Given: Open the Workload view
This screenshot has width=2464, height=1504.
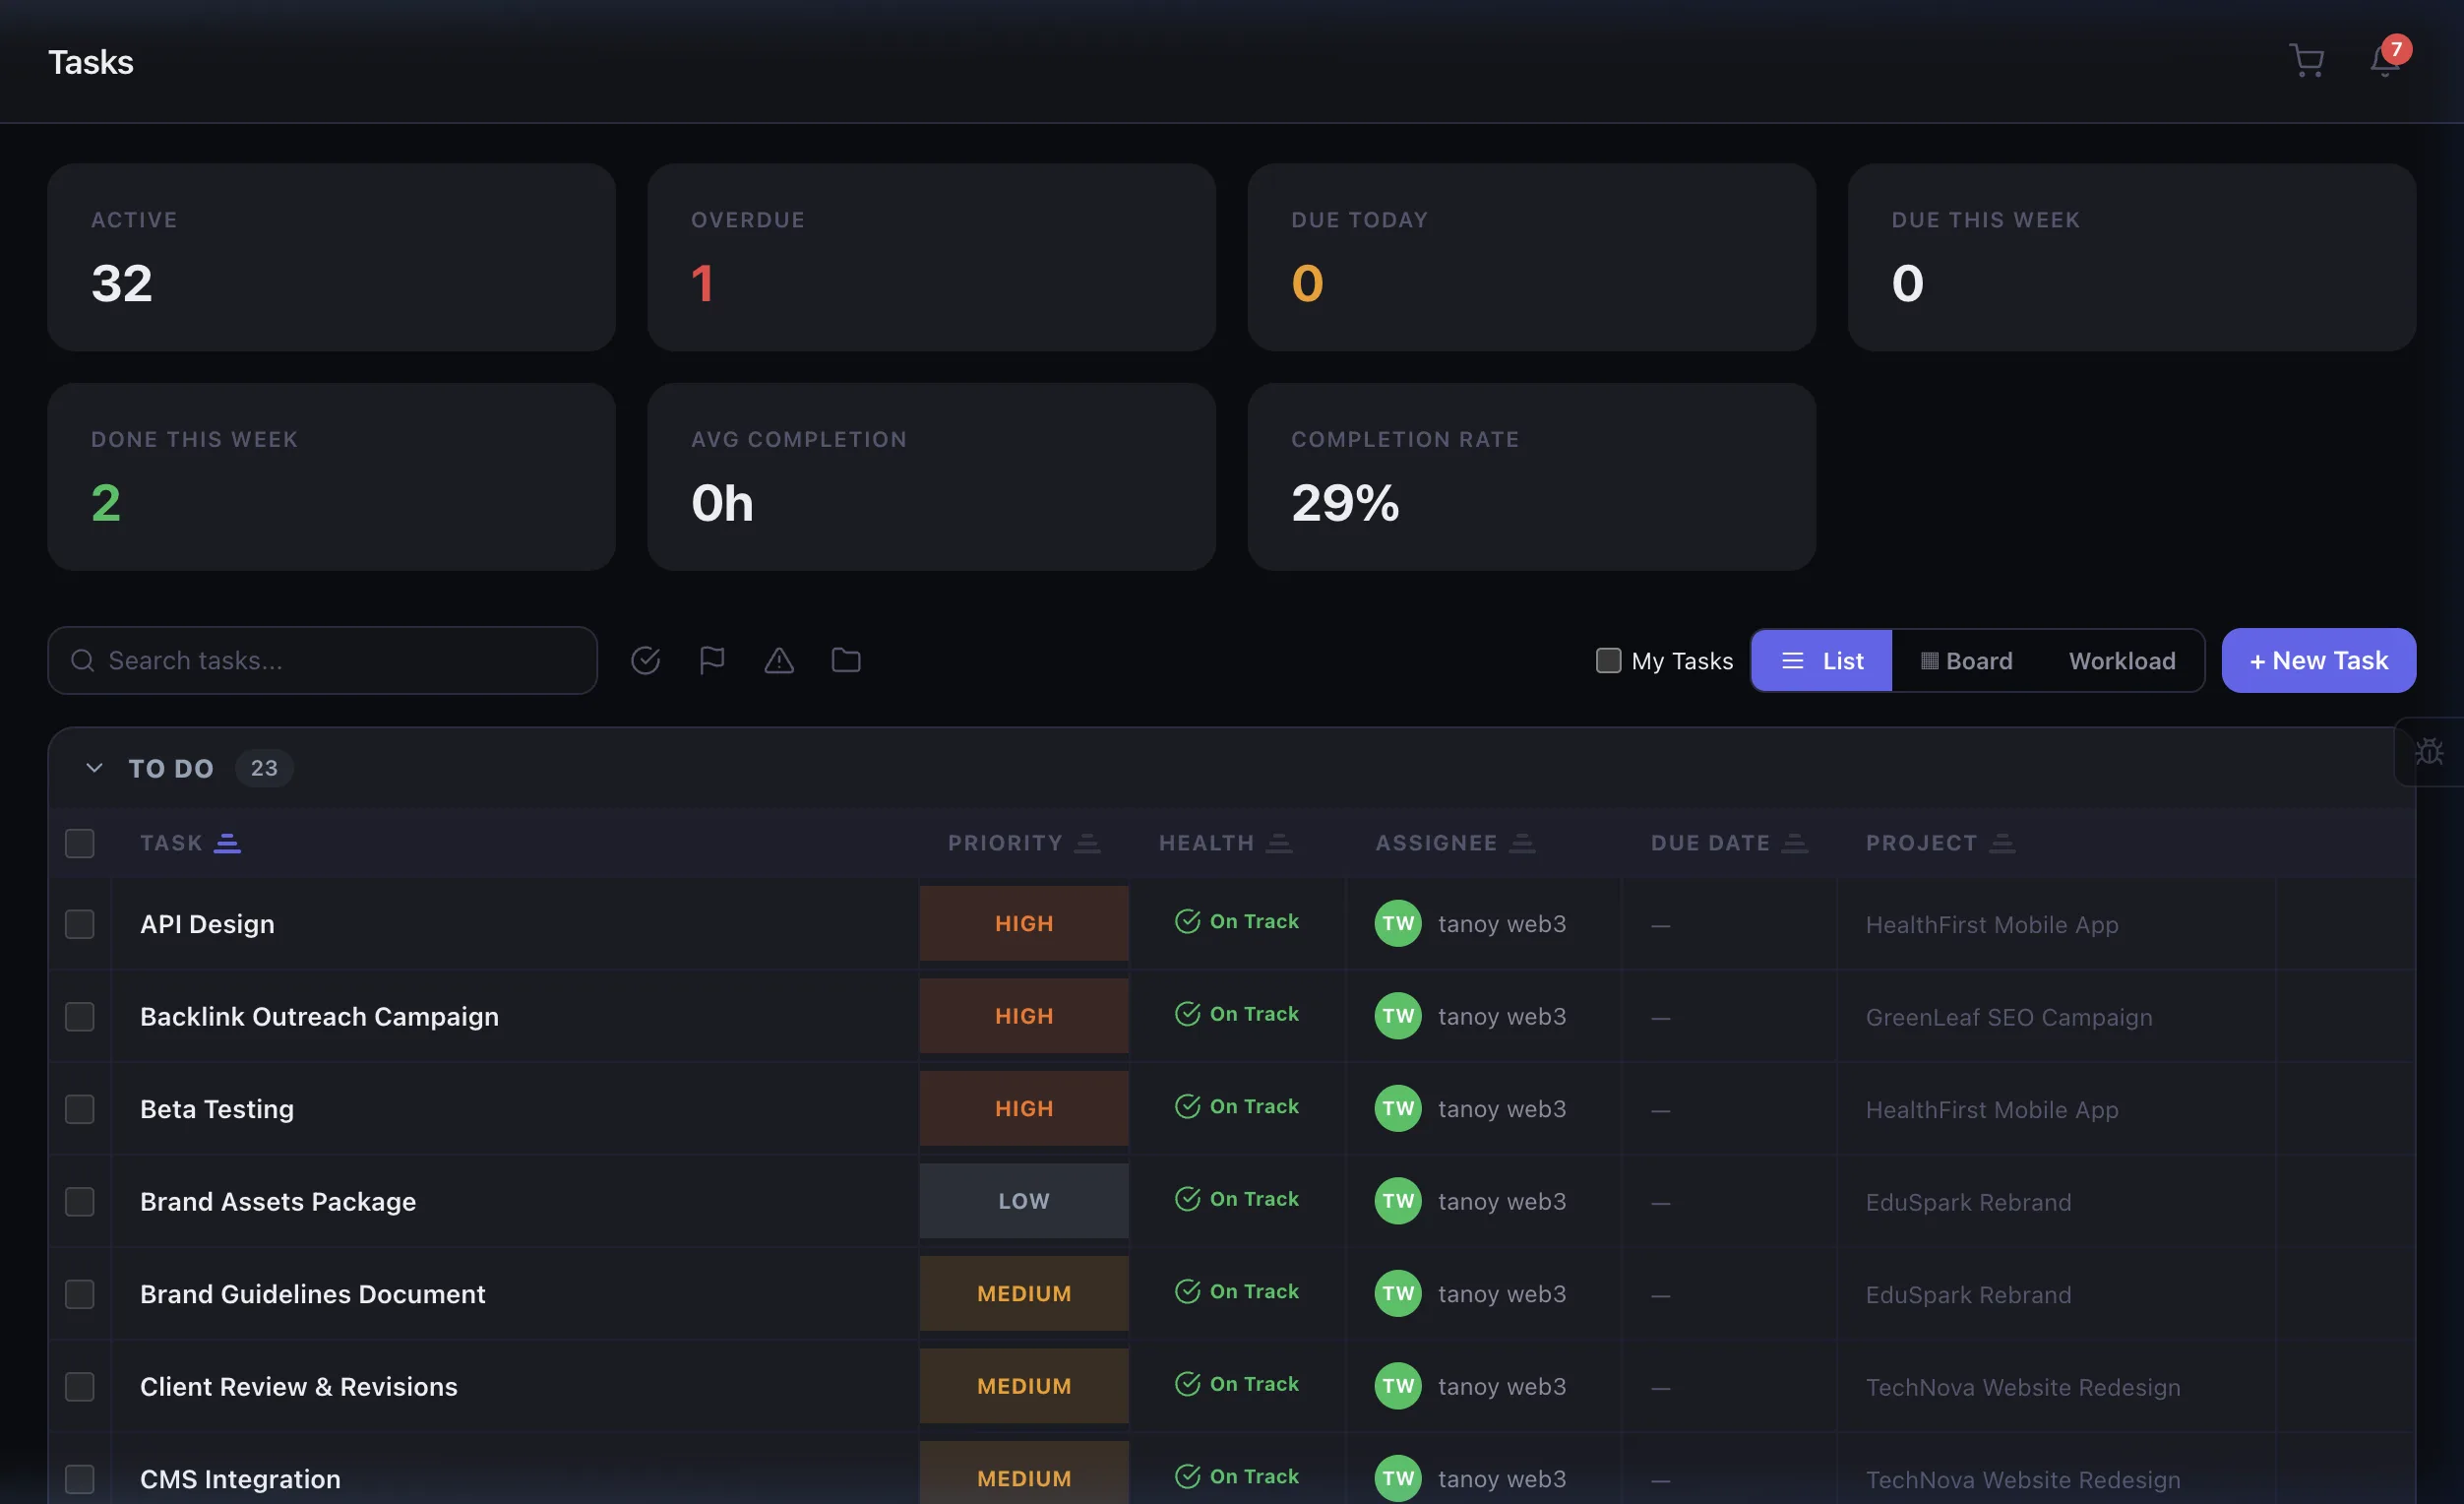Looking at the screenshot, I should point(2121,660).
